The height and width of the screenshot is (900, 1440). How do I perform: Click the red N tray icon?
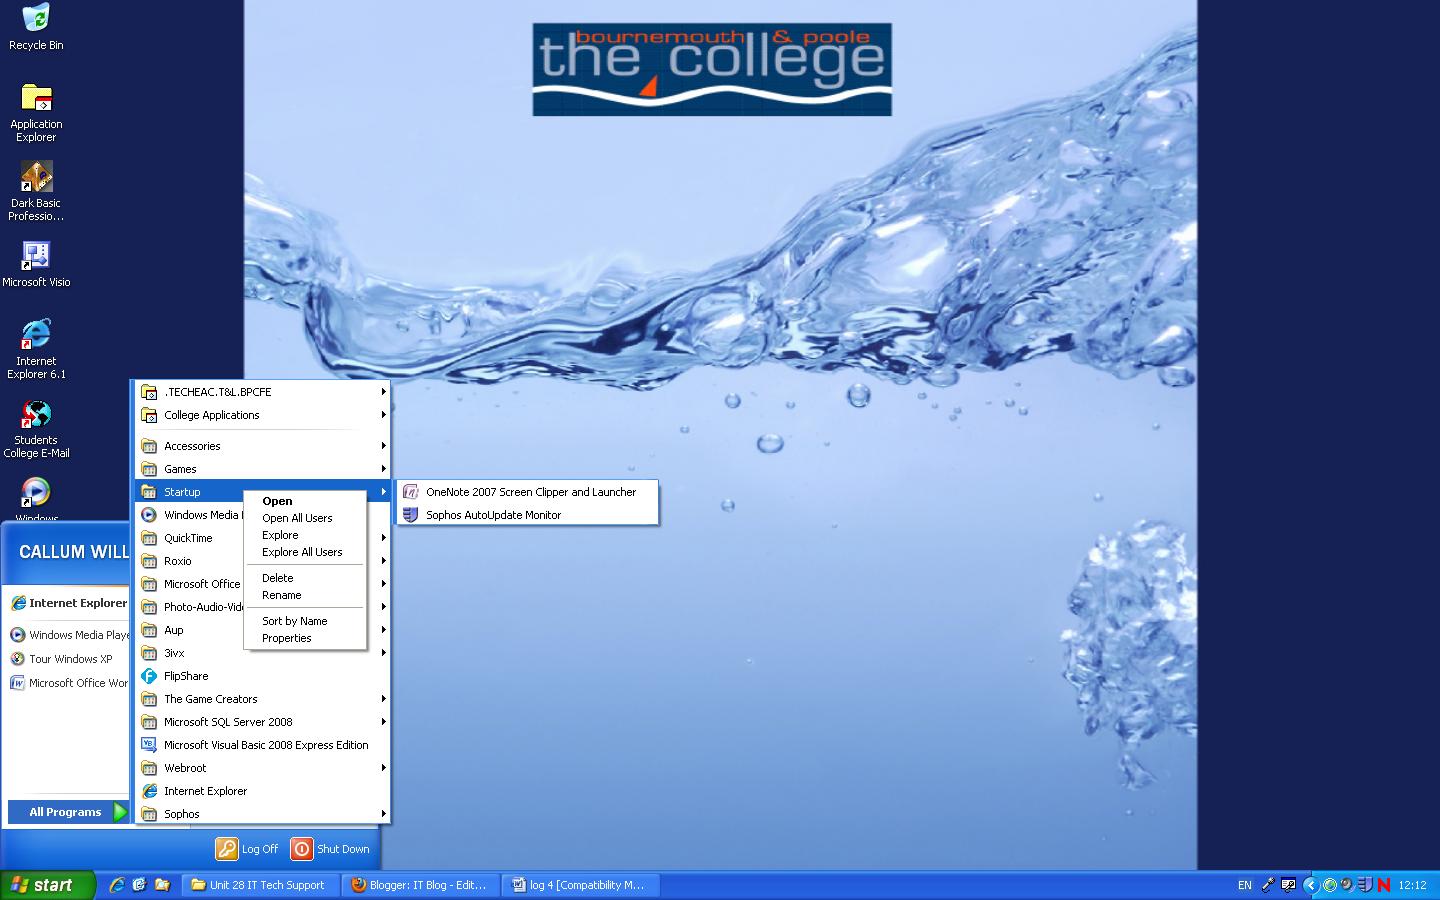click(x=1384, y=885)
